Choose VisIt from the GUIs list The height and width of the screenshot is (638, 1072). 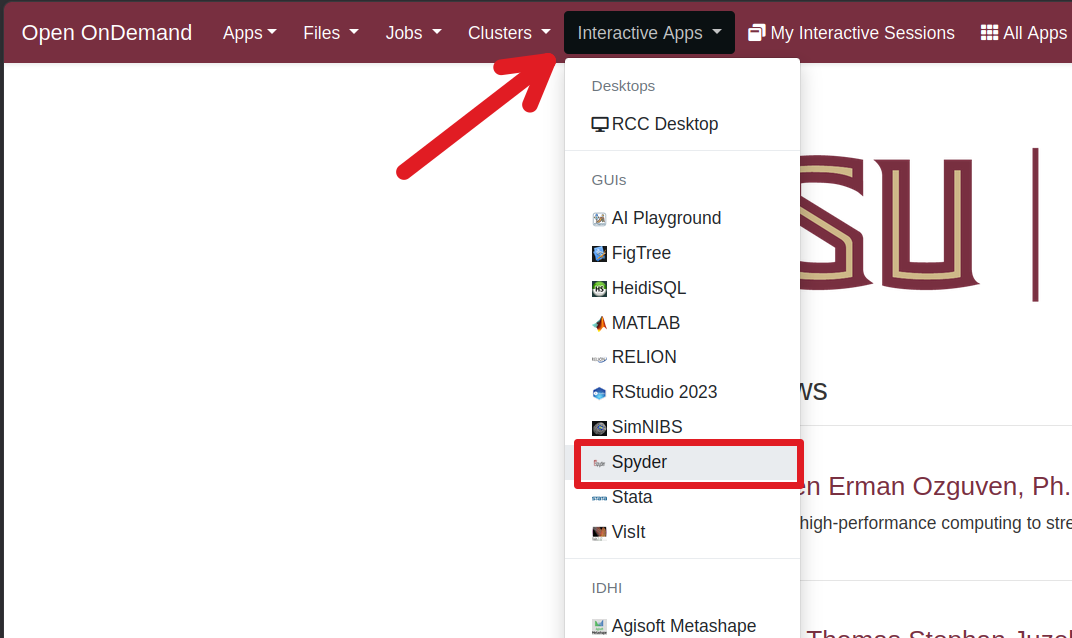pos(682,532)
